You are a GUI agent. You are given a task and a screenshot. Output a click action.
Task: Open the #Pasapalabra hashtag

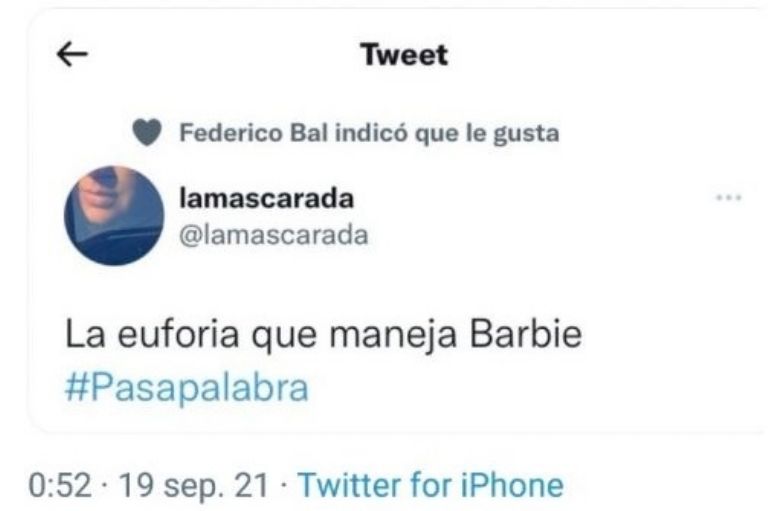187,388
